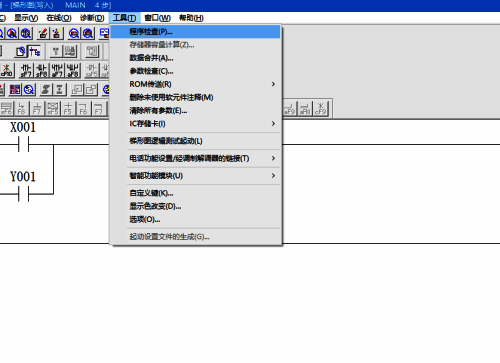500x363 pixels.
Task: Choose 程序检查(P) from Tools menu
Action: tap(195, 32)
